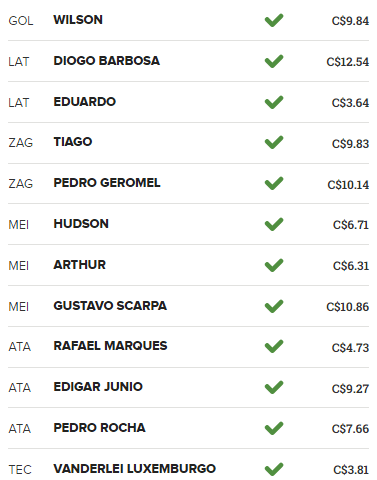Select Hudson's green status checkmark
This screenshot has width=377, height=480.
click(274, 224)
